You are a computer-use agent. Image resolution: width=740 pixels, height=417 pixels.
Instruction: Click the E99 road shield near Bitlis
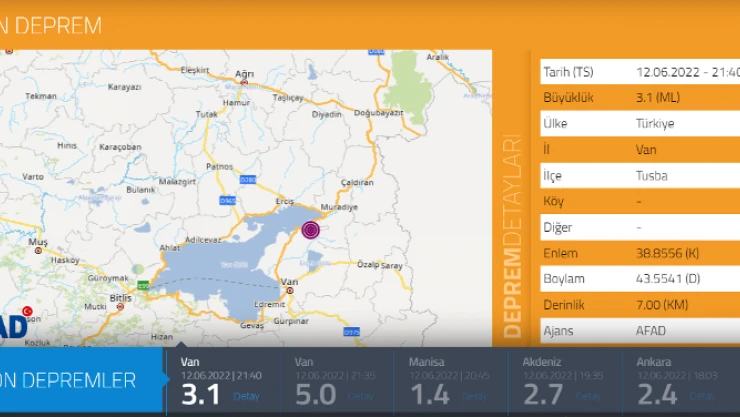click(x=144, y=286)
